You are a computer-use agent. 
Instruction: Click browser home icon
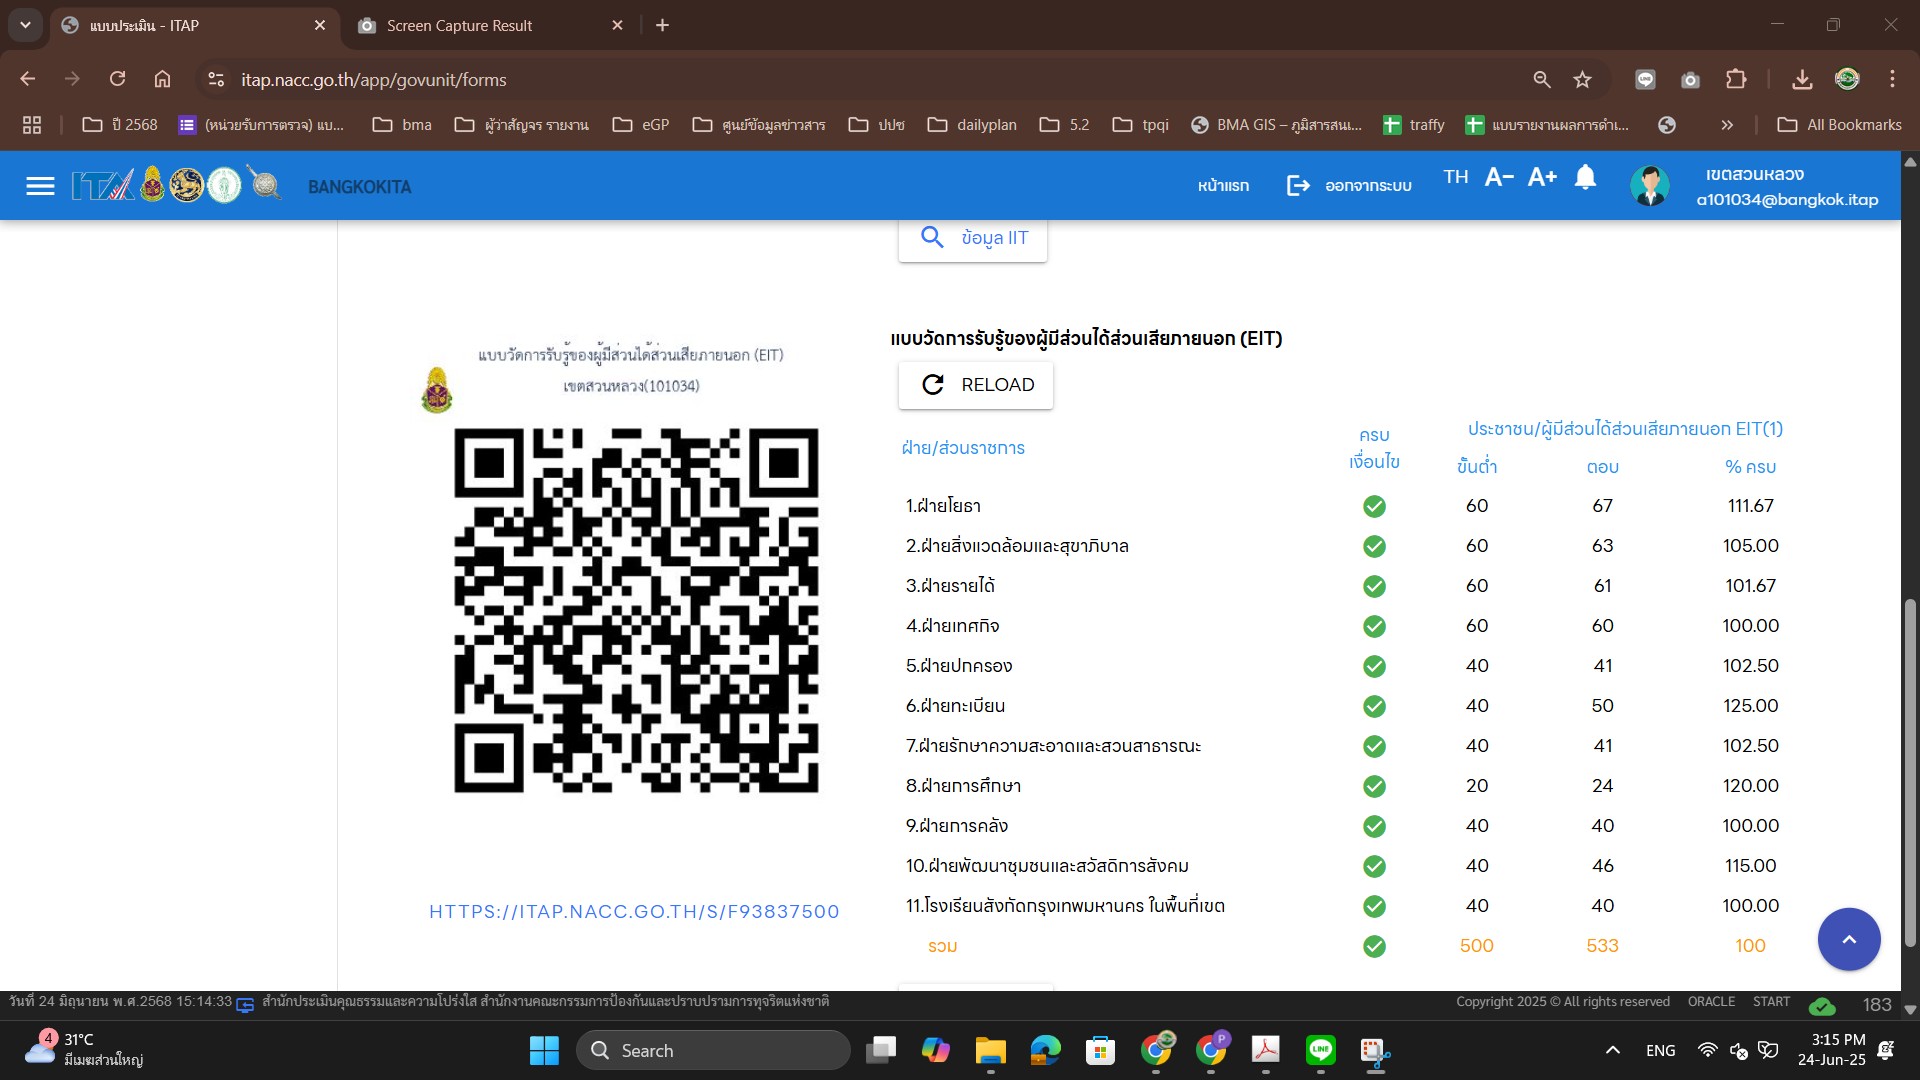(162, 79)
